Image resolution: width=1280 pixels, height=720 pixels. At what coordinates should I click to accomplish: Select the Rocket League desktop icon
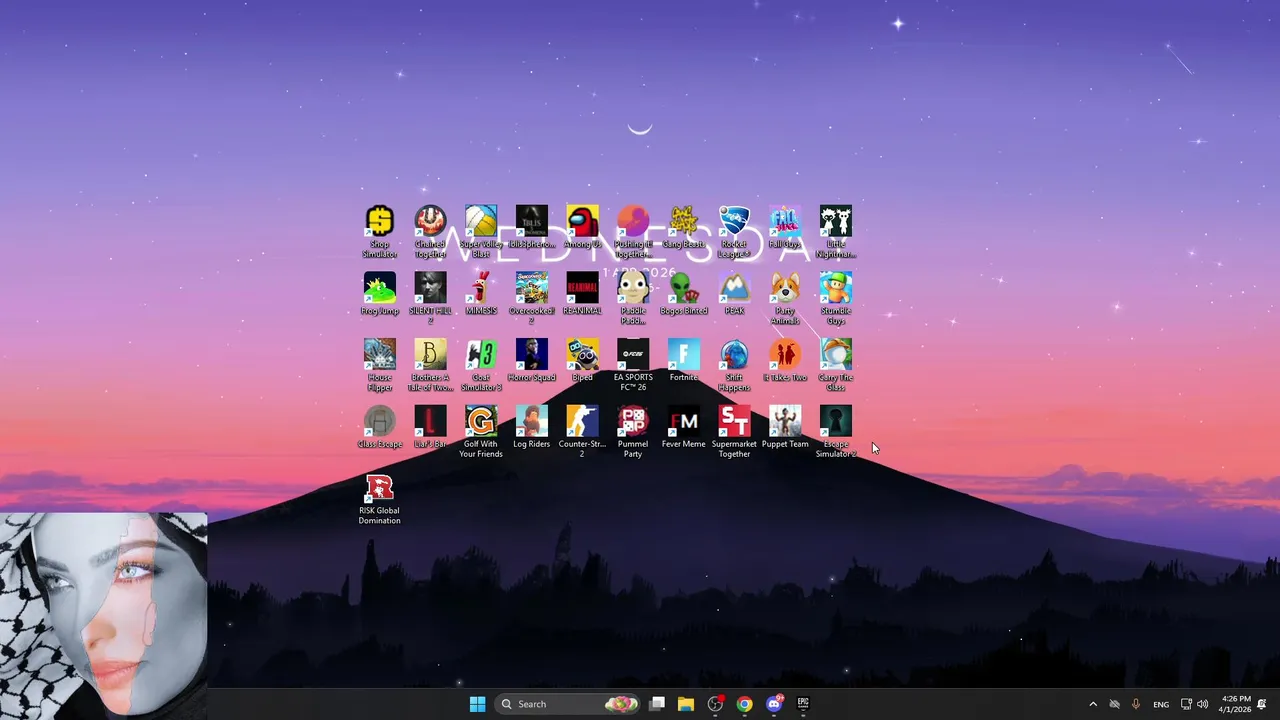tap(734, 222)
